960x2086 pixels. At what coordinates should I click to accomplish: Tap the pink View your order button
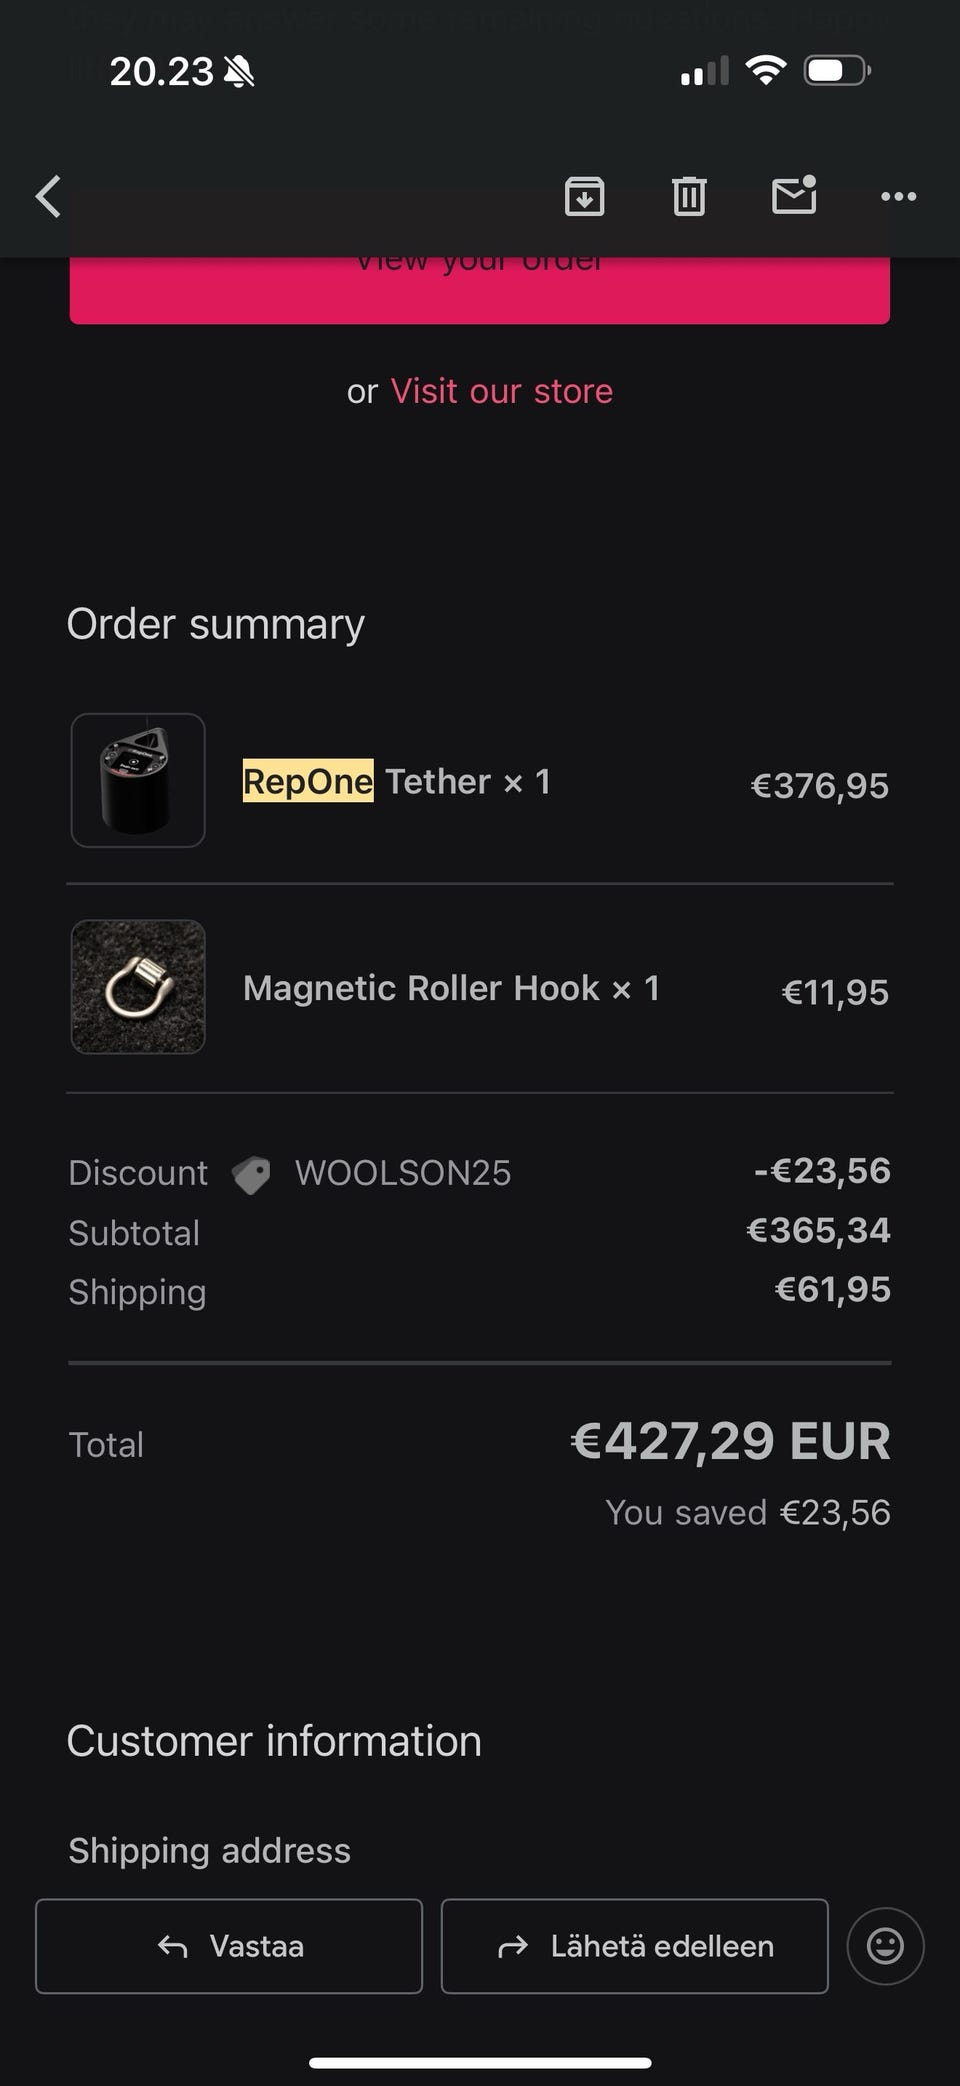point(479,292)
